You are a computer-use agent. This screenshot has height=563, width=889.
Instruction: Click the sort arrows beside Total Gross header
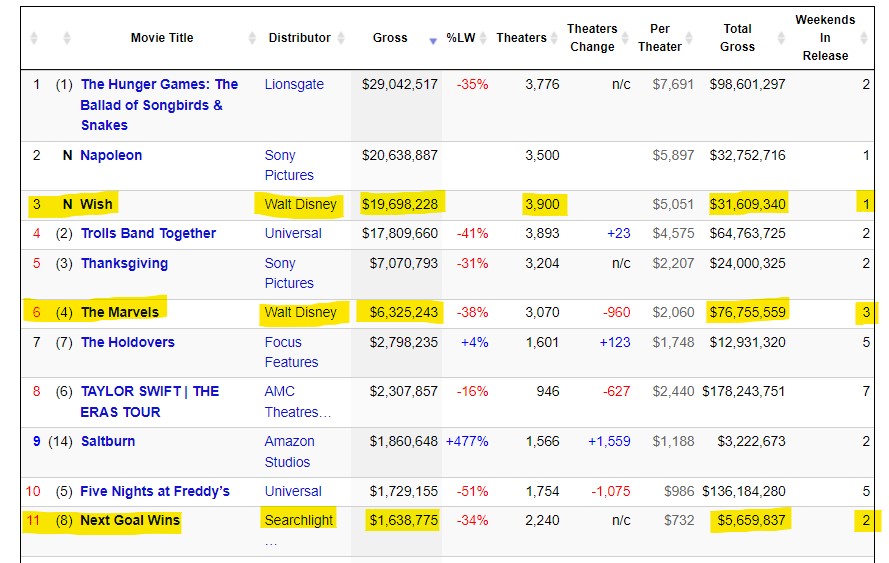pos(779,39)
